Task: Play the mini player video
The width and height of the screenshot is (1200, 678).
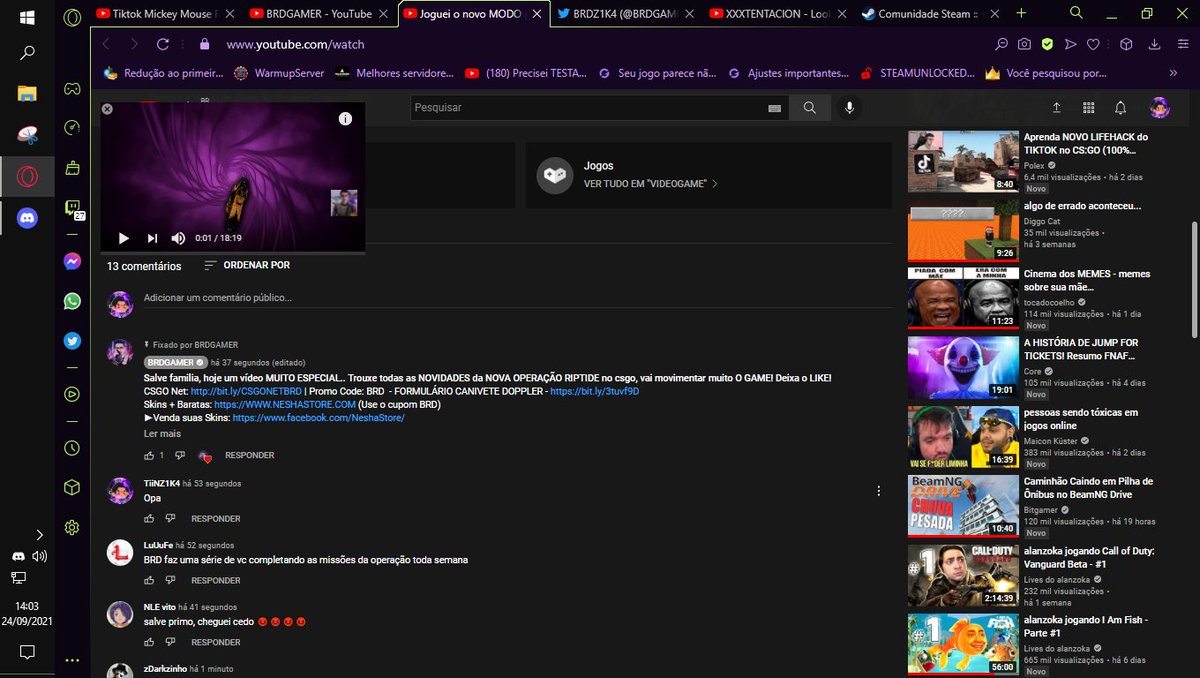Action: (x=124, y=238)
